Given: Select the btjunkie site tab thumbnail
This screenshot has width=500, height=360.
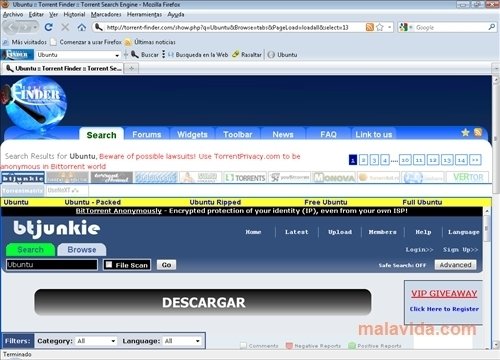Looking at the screenshot, I should click(23, 178).
